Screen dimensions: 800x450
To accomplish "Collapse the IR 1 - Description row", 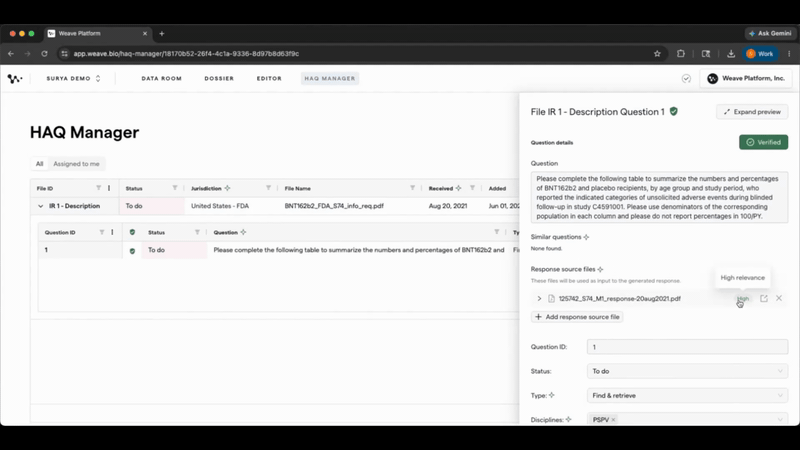I will [x=40, y=206].
